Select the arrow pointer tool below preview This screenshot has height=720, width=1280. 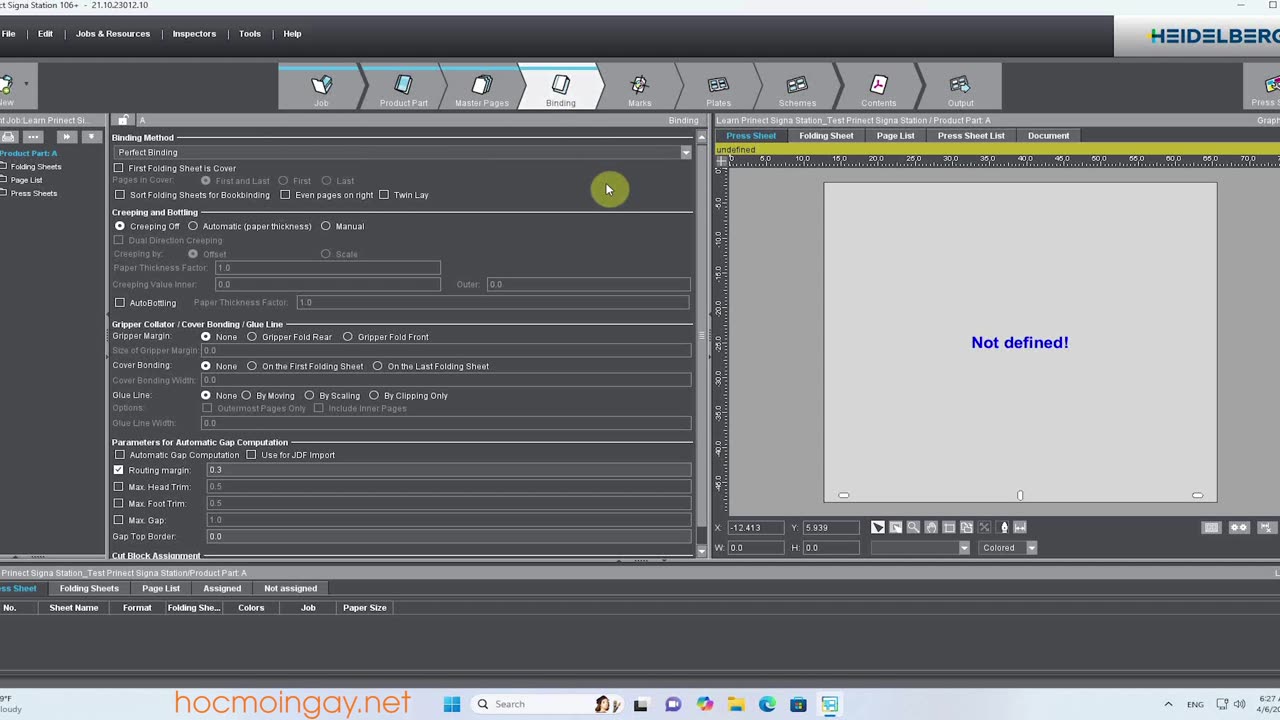[878, 527]
